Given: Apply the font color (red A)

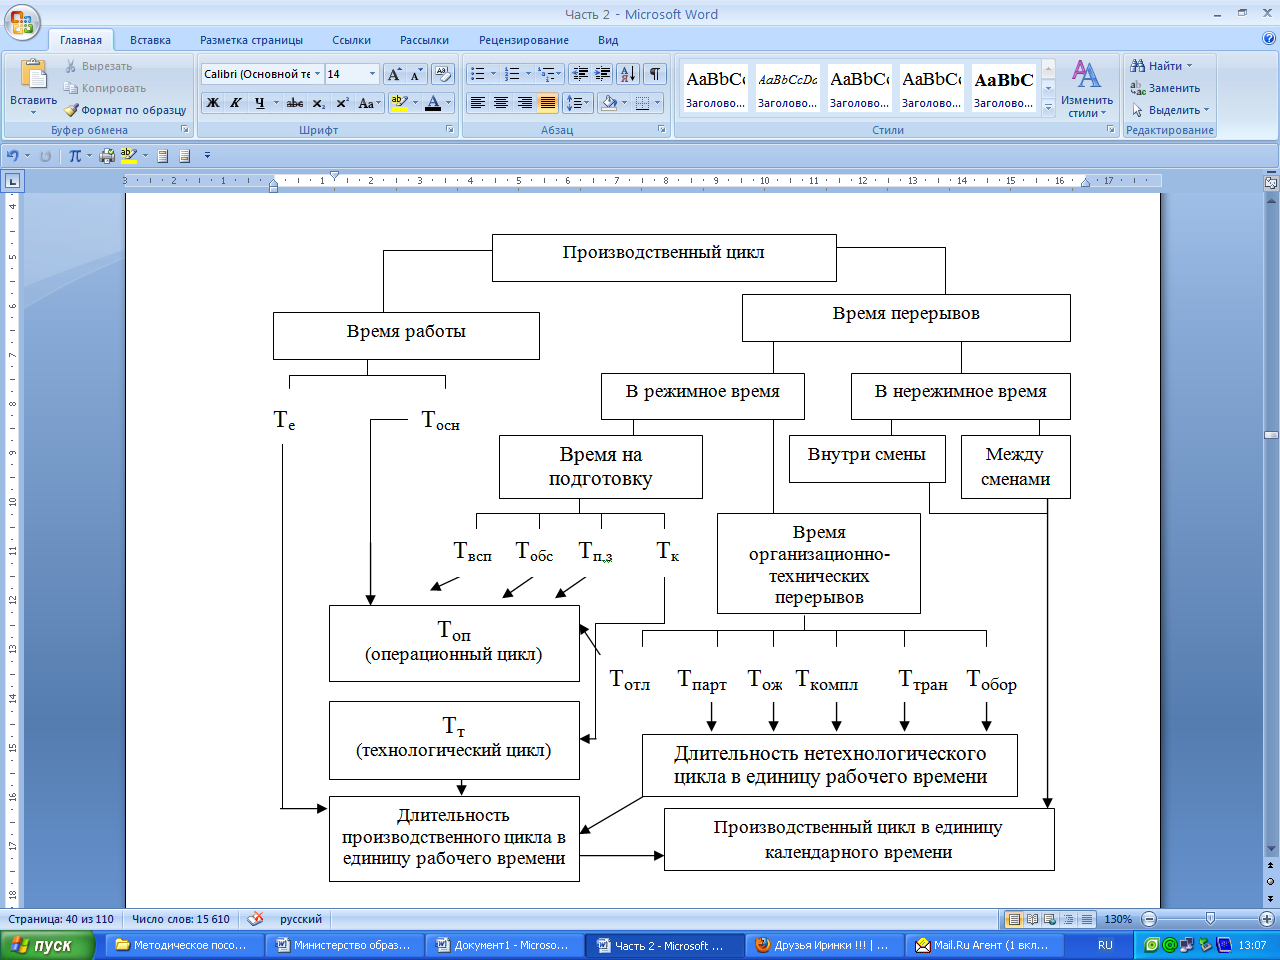Looking at the screenshot, I should click(433, 103).
